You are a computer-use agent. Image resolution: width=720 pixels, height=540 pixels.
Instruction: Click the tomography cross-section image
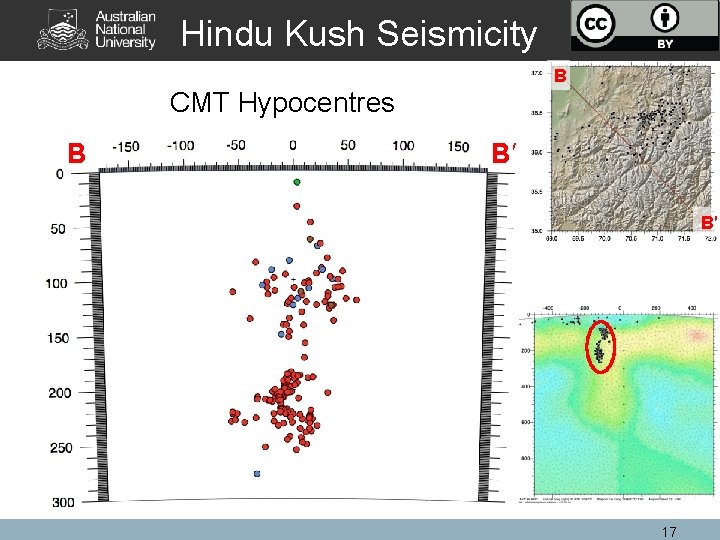click(623, 404)
